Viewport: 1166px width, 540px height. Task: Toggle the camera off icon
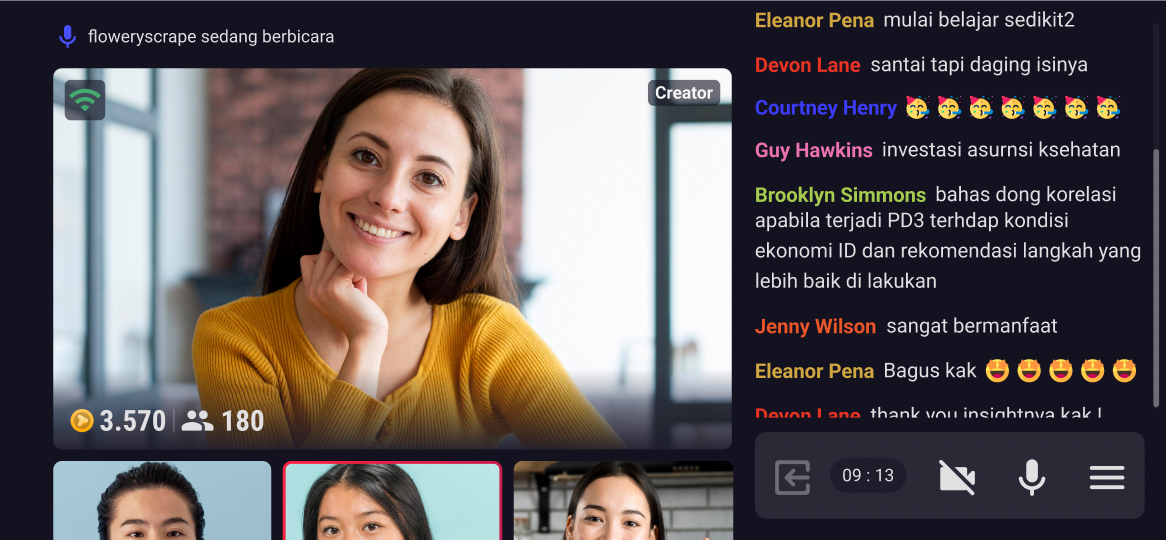click(957, 477)
